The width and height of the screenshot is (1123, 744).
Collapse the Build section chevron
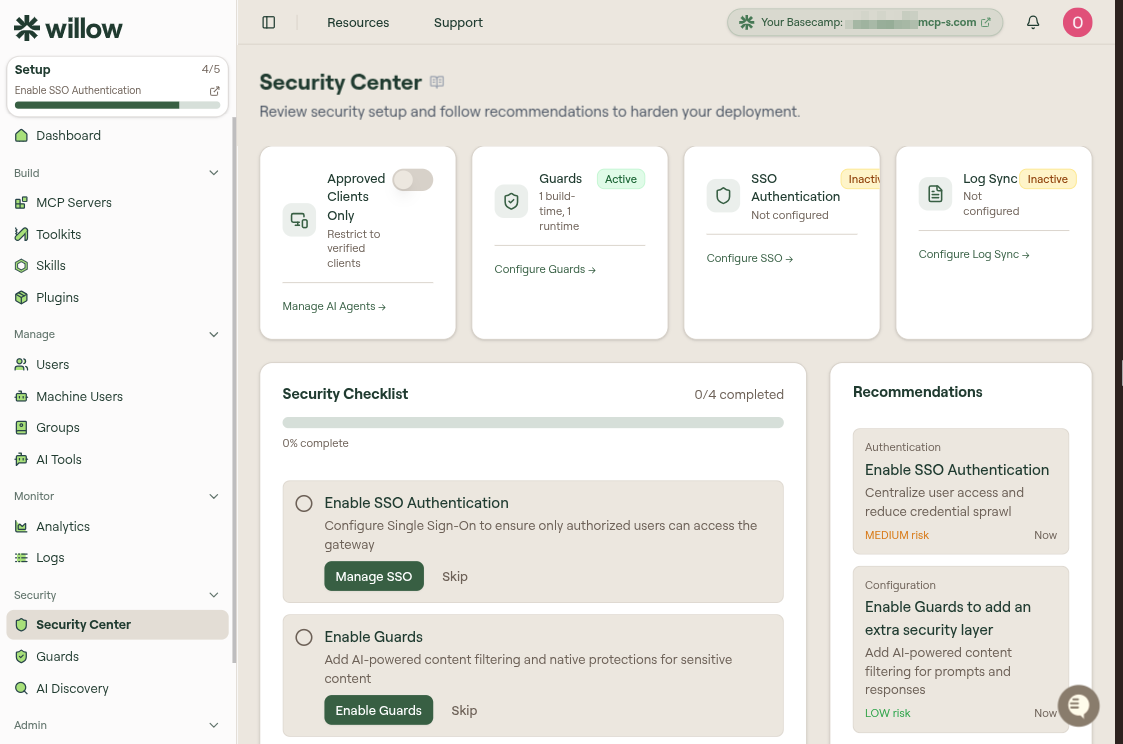click(213, 173)
